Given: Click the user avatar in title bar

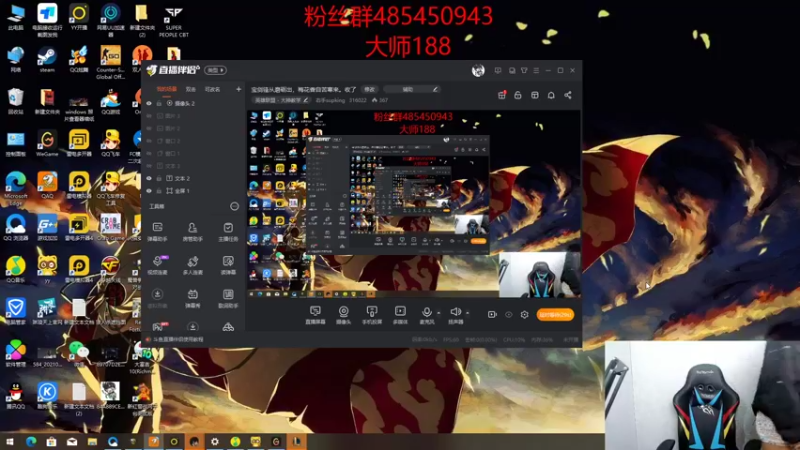Looking at the screenshot, I should (478, 70).
